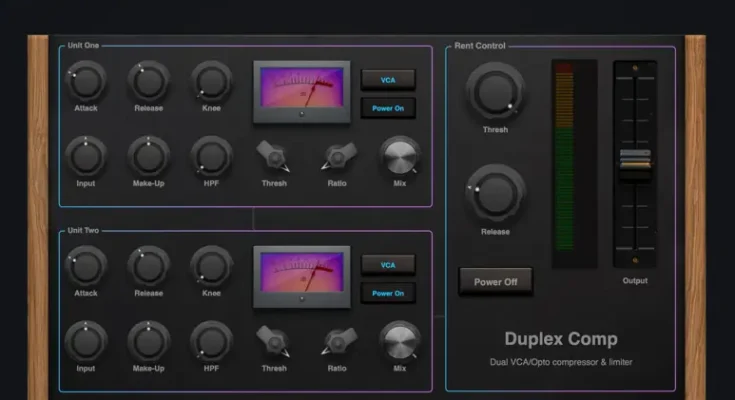This screenshot has height=400, width=735.
Task: Select the Unit One HPF knob
Action: (211, 157)
